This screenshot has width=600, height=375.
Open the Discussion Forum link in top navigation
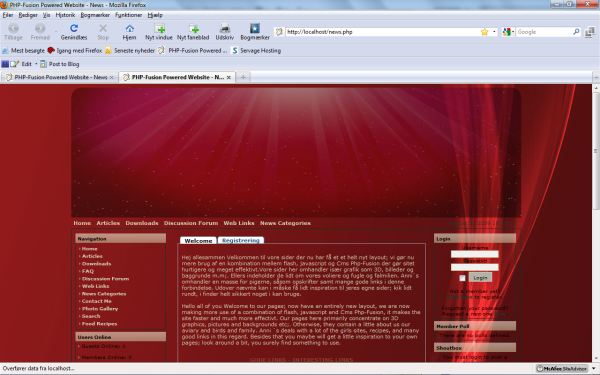tap(191, 223)
